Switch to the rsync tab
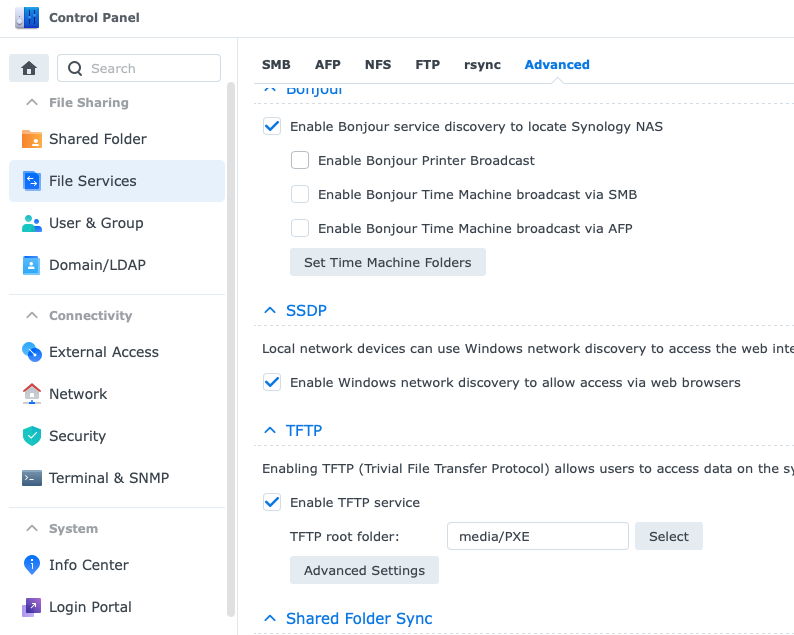Screen dimensions: 794x635 [482, 65]
